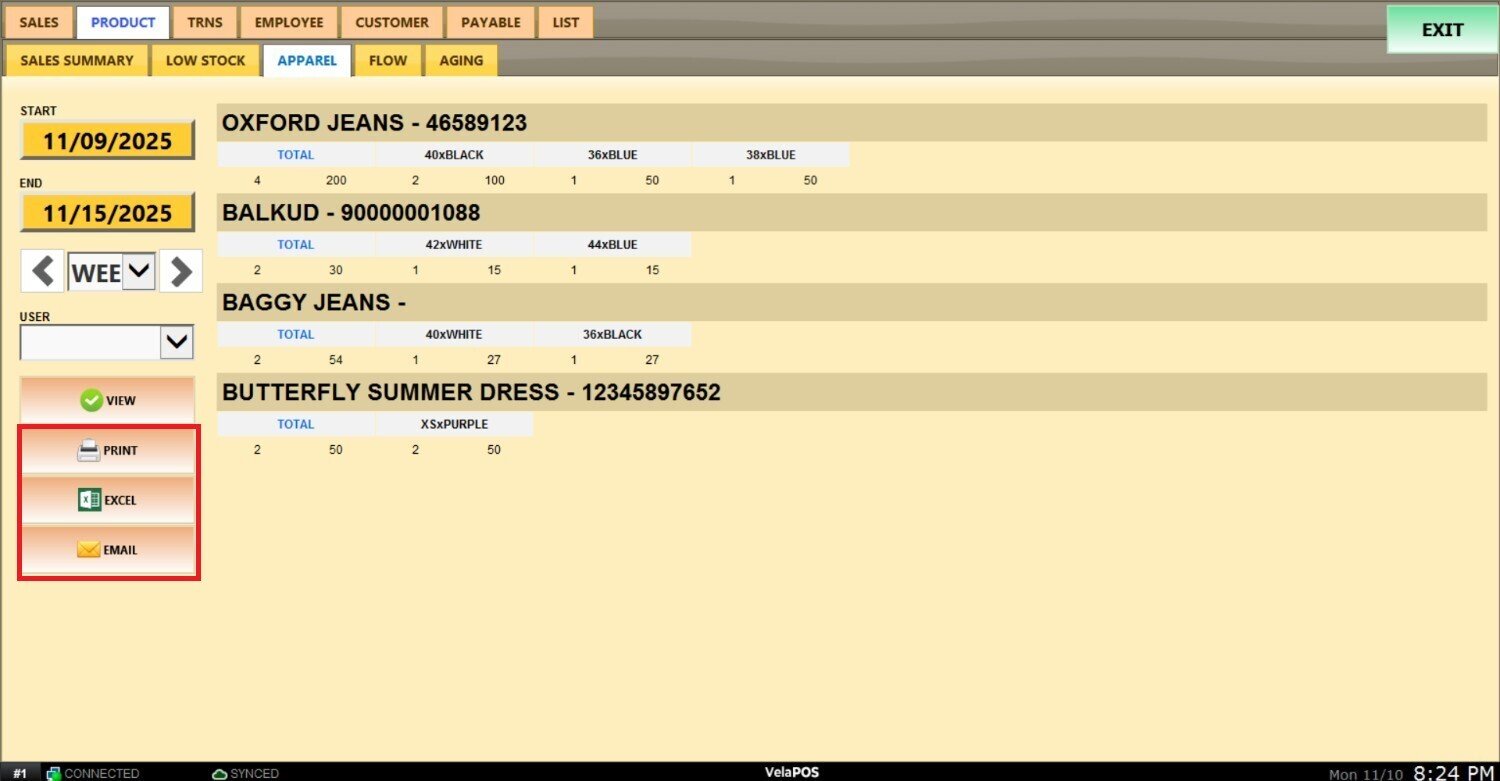Viewport: 1500px width, 781px height.
Task: Click the envelope Email icon
Action: click(89, 549)
